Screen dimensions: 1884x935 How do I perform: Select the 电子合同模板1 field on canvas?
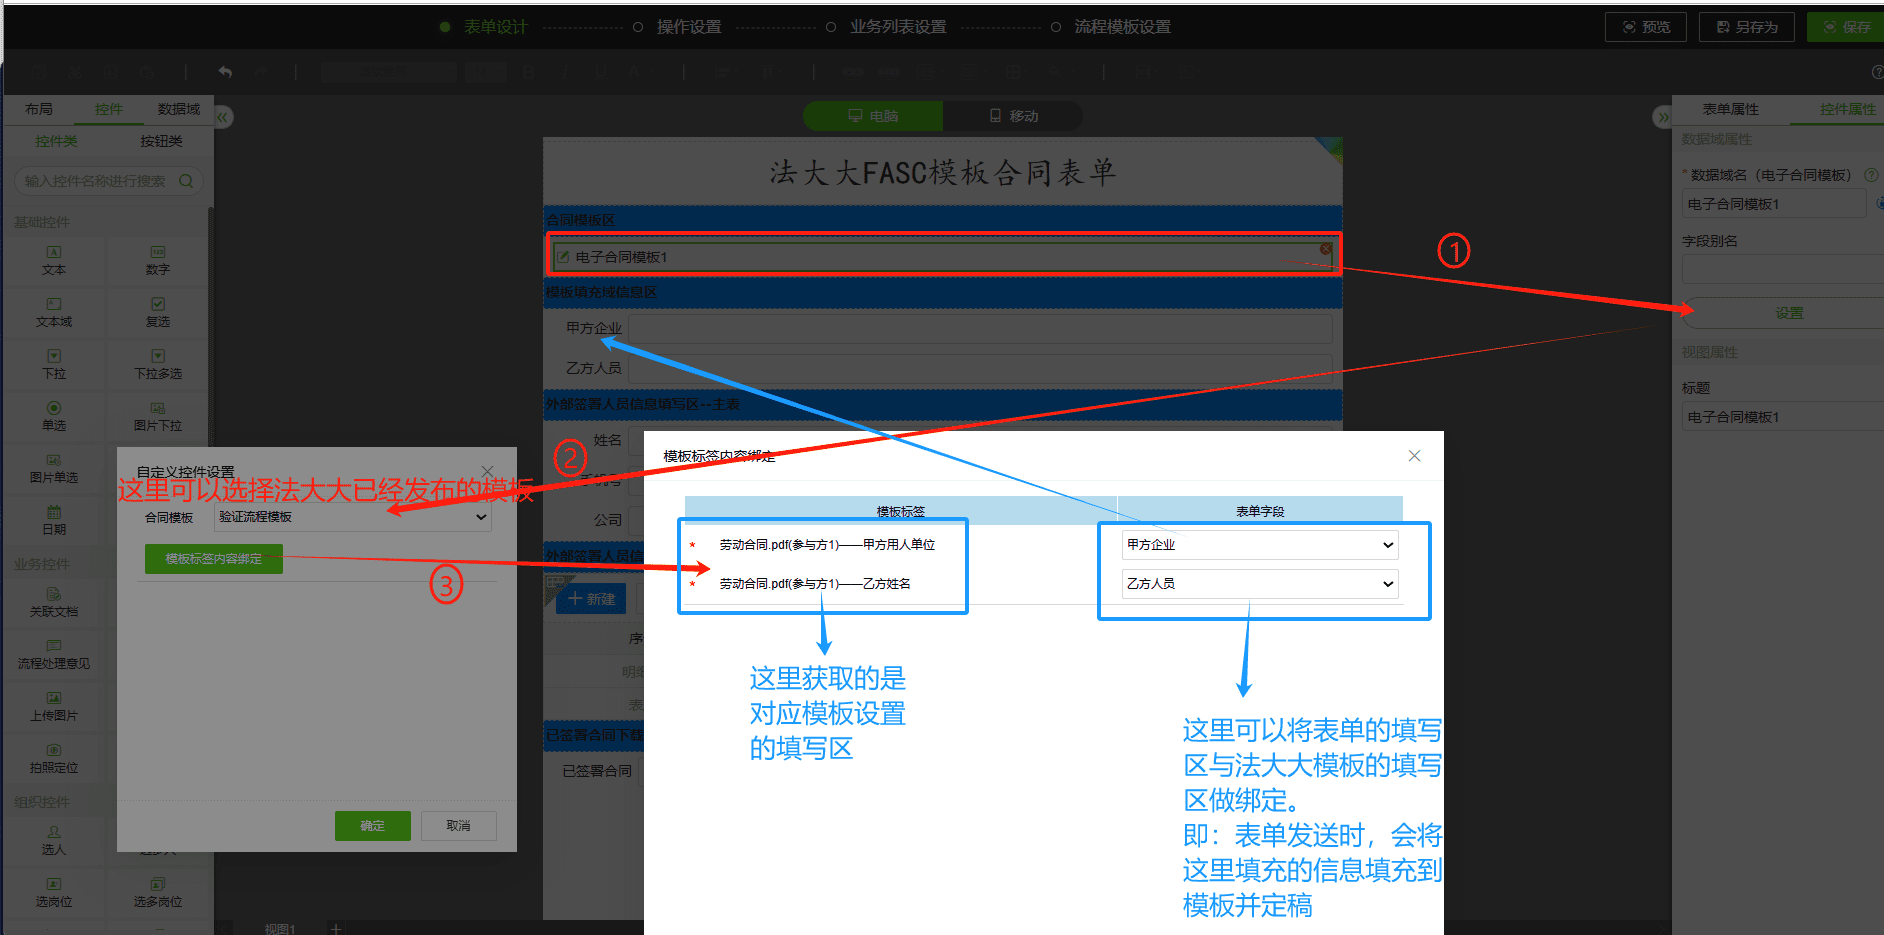tap(941, 257)
